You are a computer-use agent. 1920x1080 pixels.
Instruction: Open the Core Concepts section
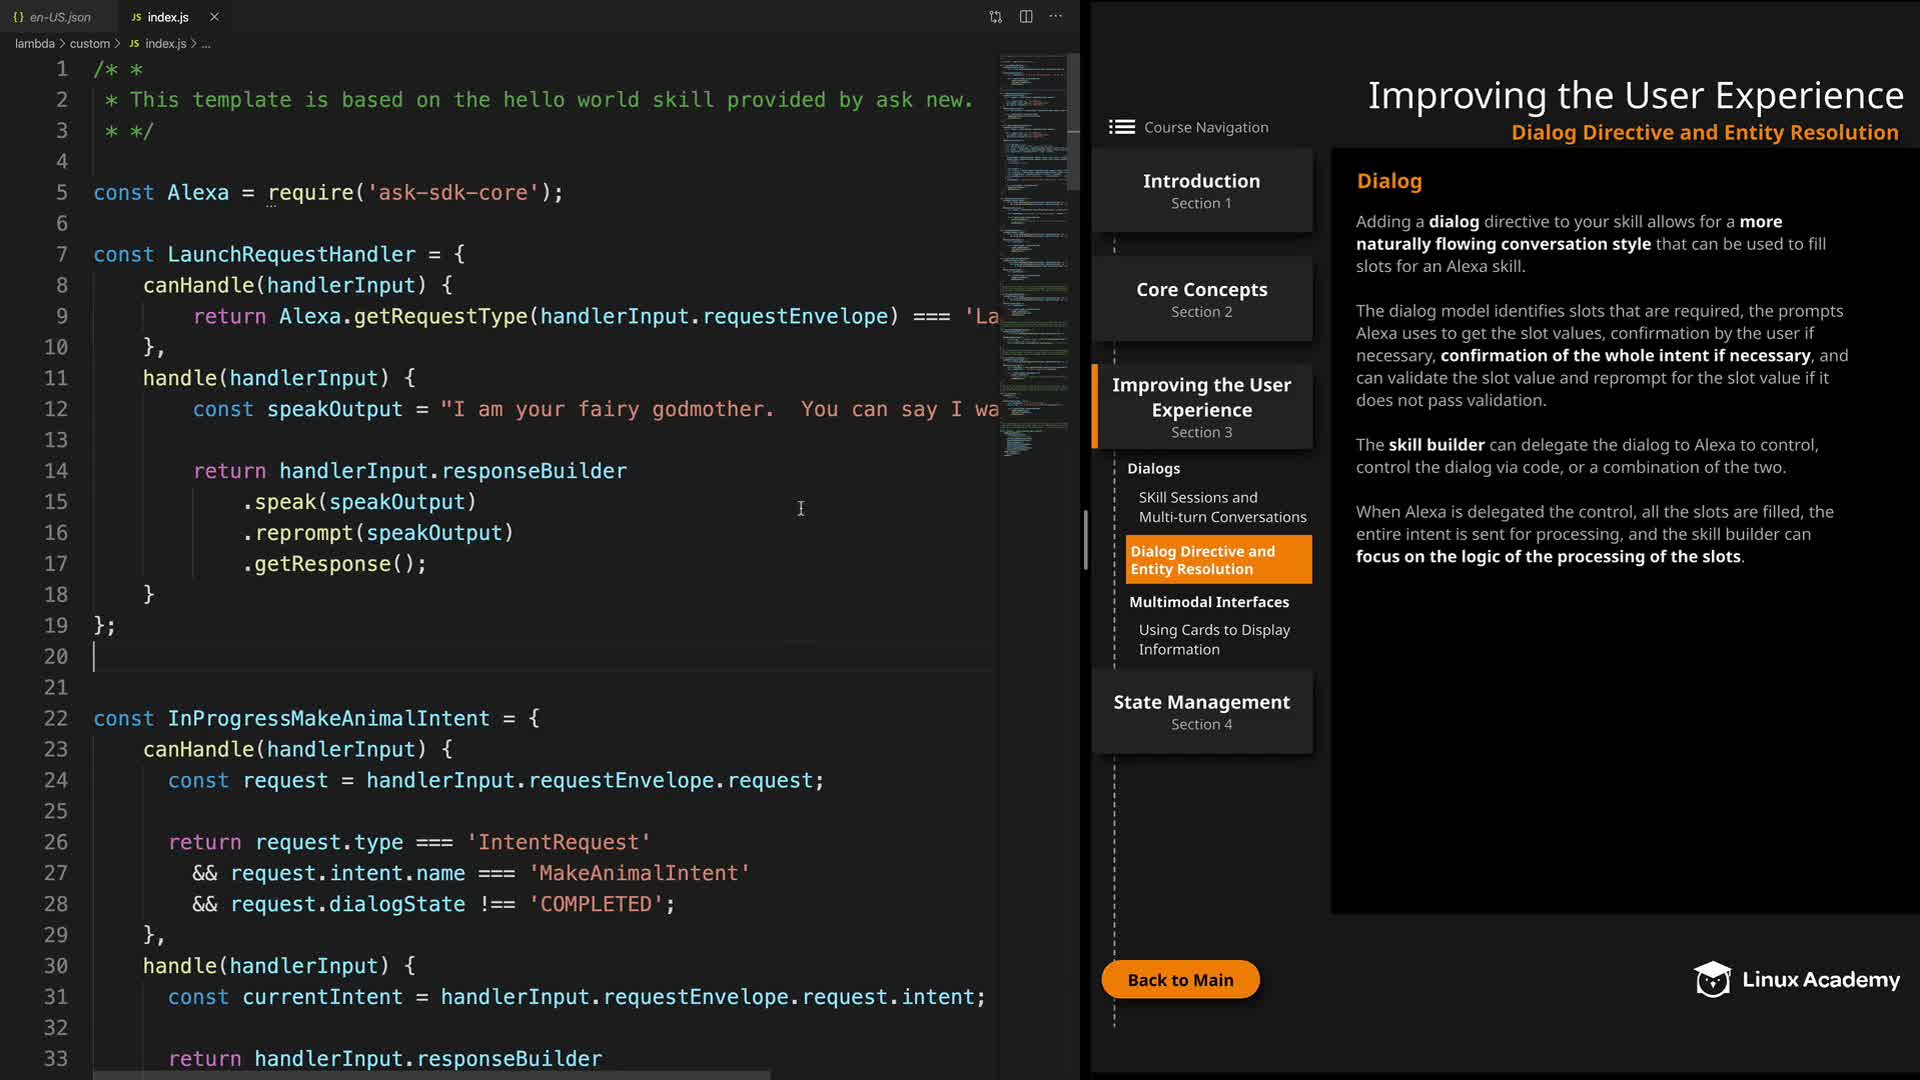1201,299
